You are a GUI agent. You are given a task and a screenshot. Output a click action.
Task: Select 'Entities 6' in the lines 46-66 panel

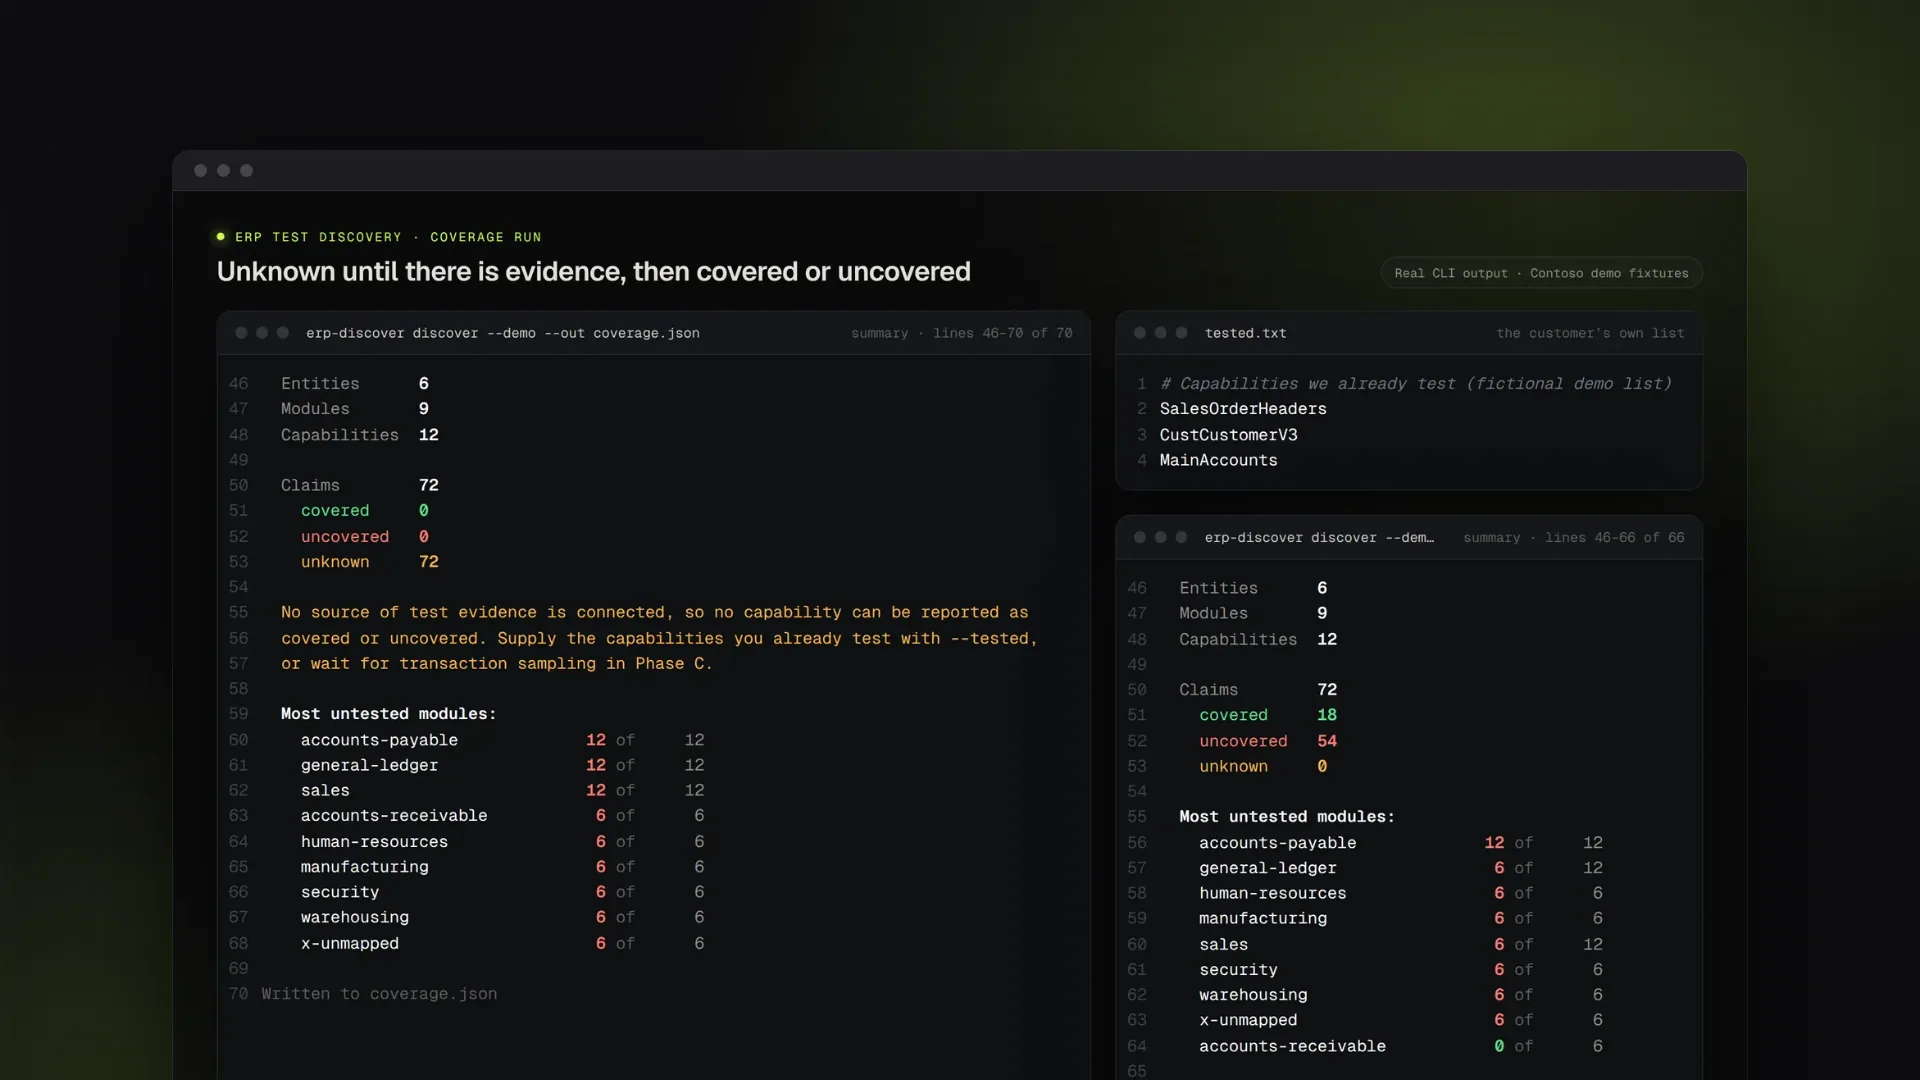[x=1253, y=588]
